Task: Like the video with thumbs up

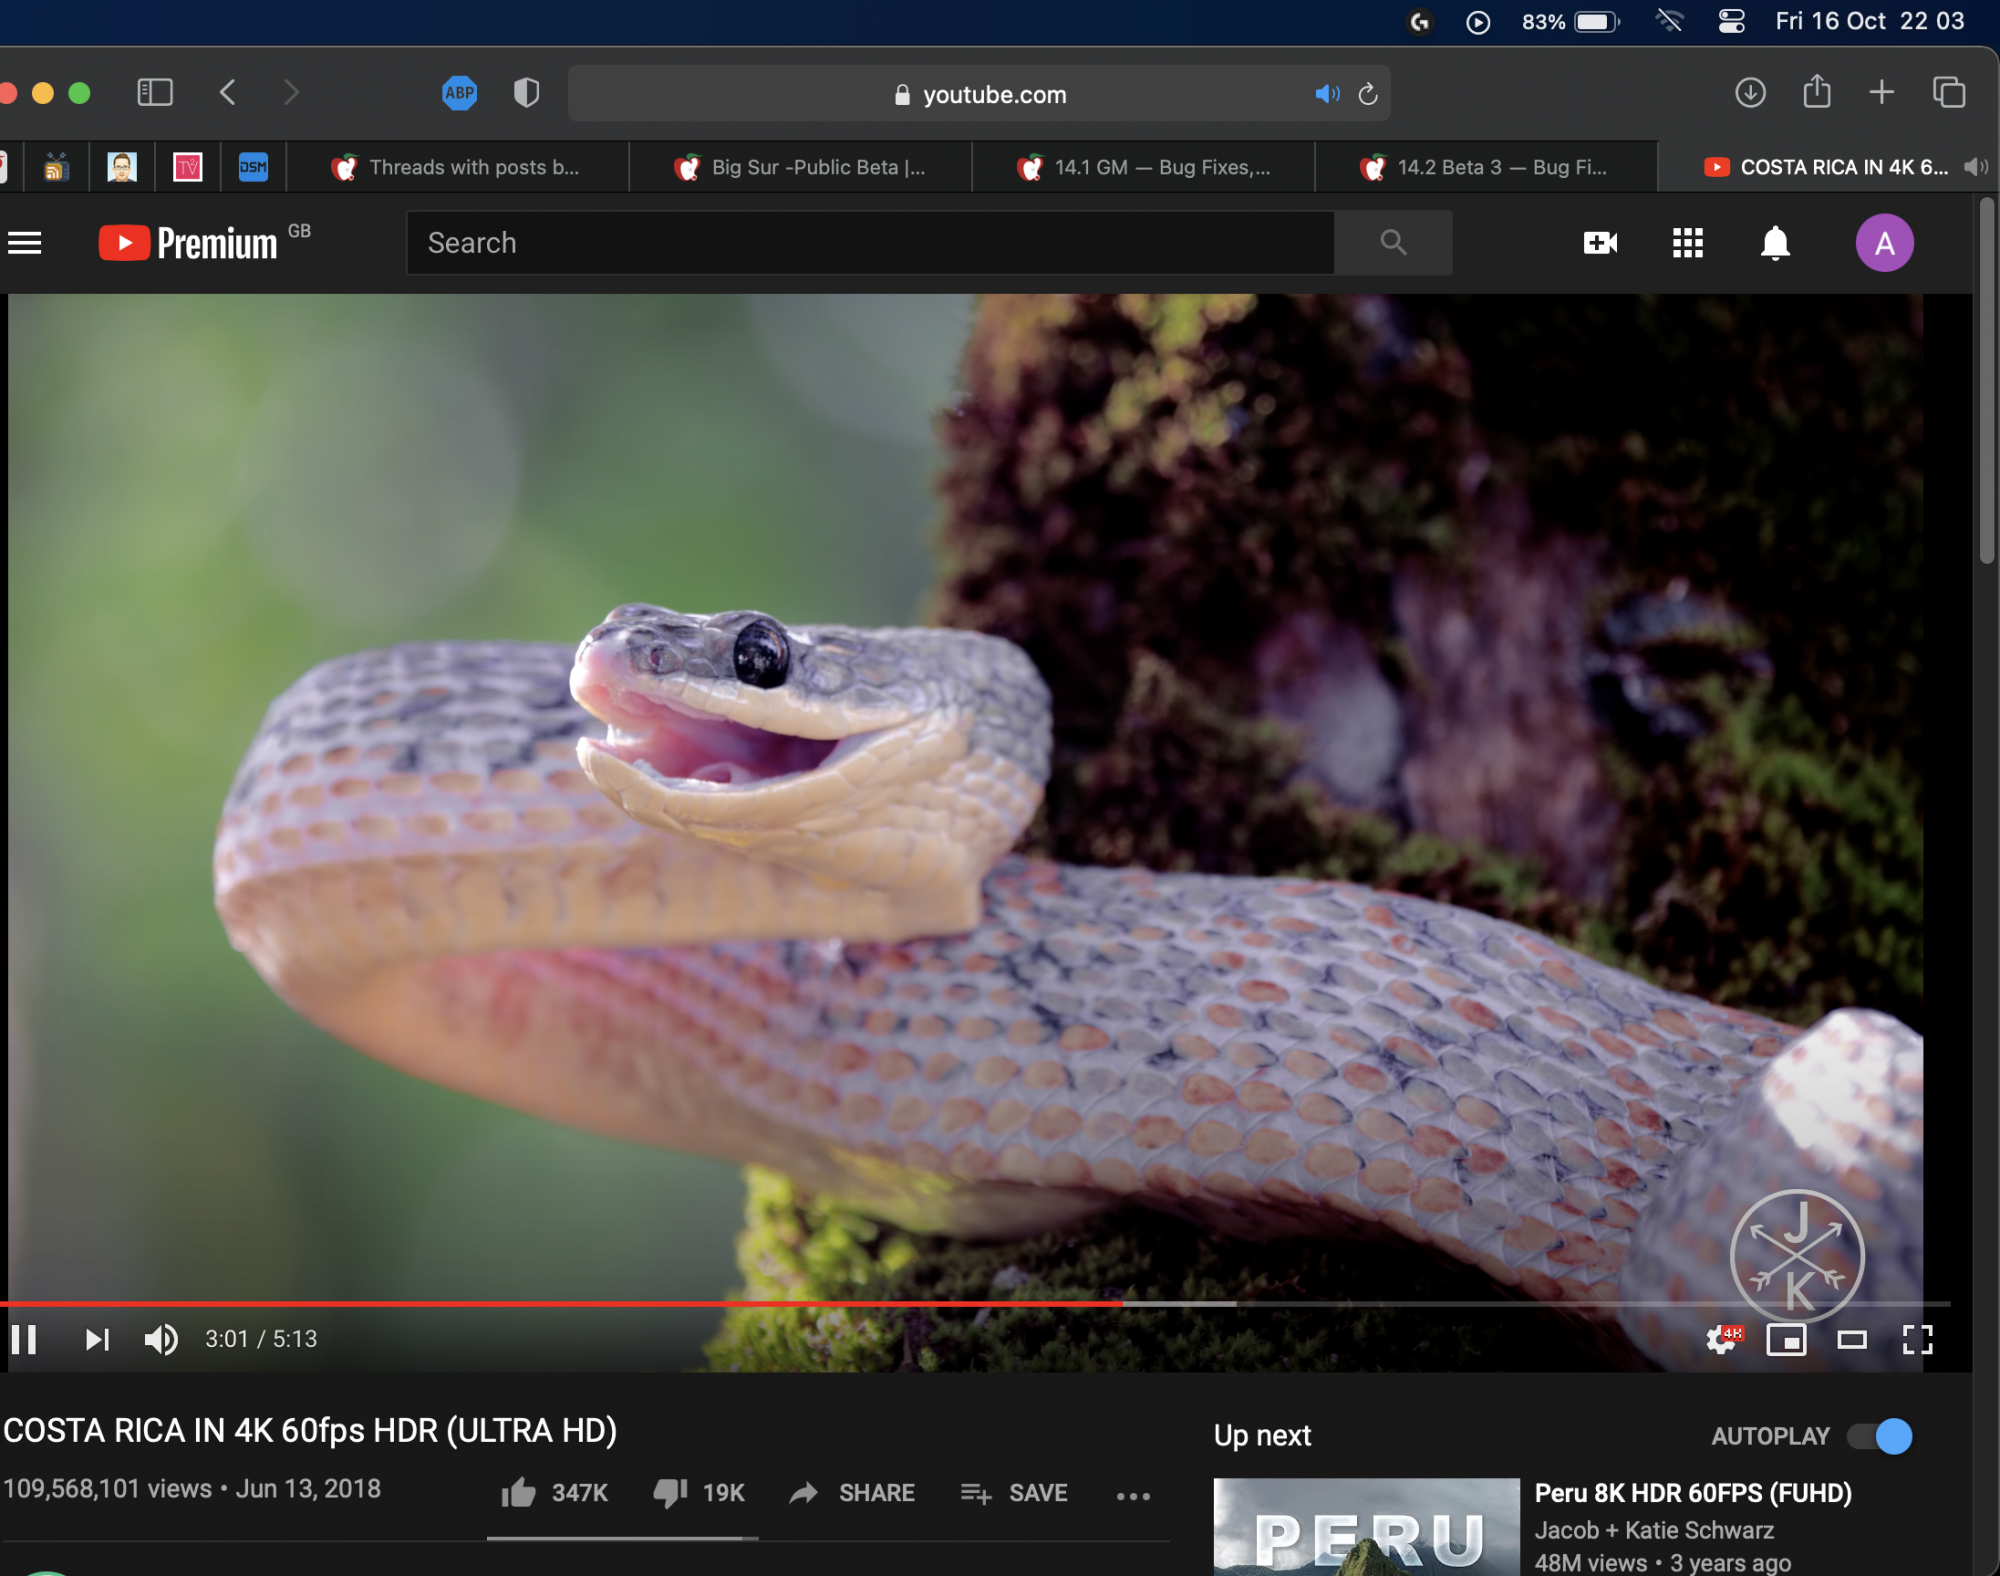Action: (519, 1493)
